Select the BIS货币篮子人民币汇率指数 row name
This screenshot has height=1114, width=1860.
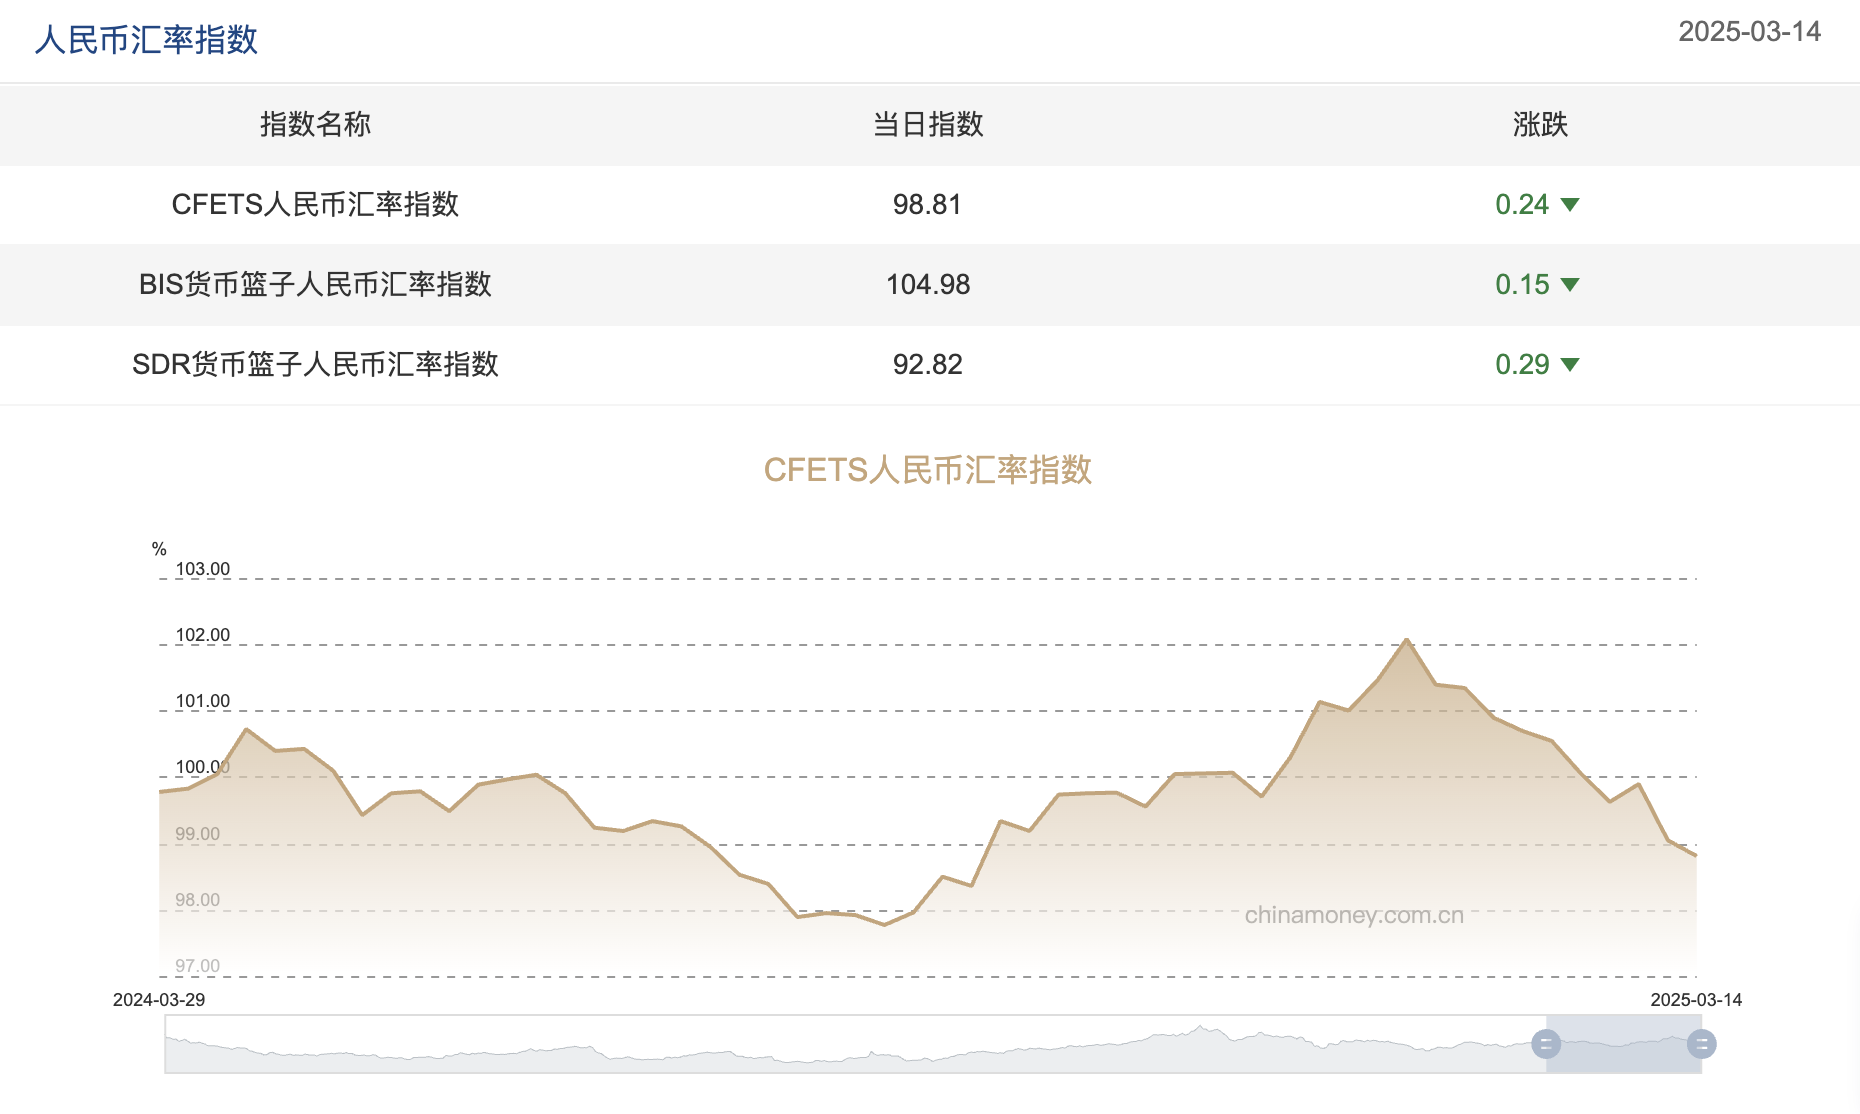pyautogui.click(x=315, y=285)
